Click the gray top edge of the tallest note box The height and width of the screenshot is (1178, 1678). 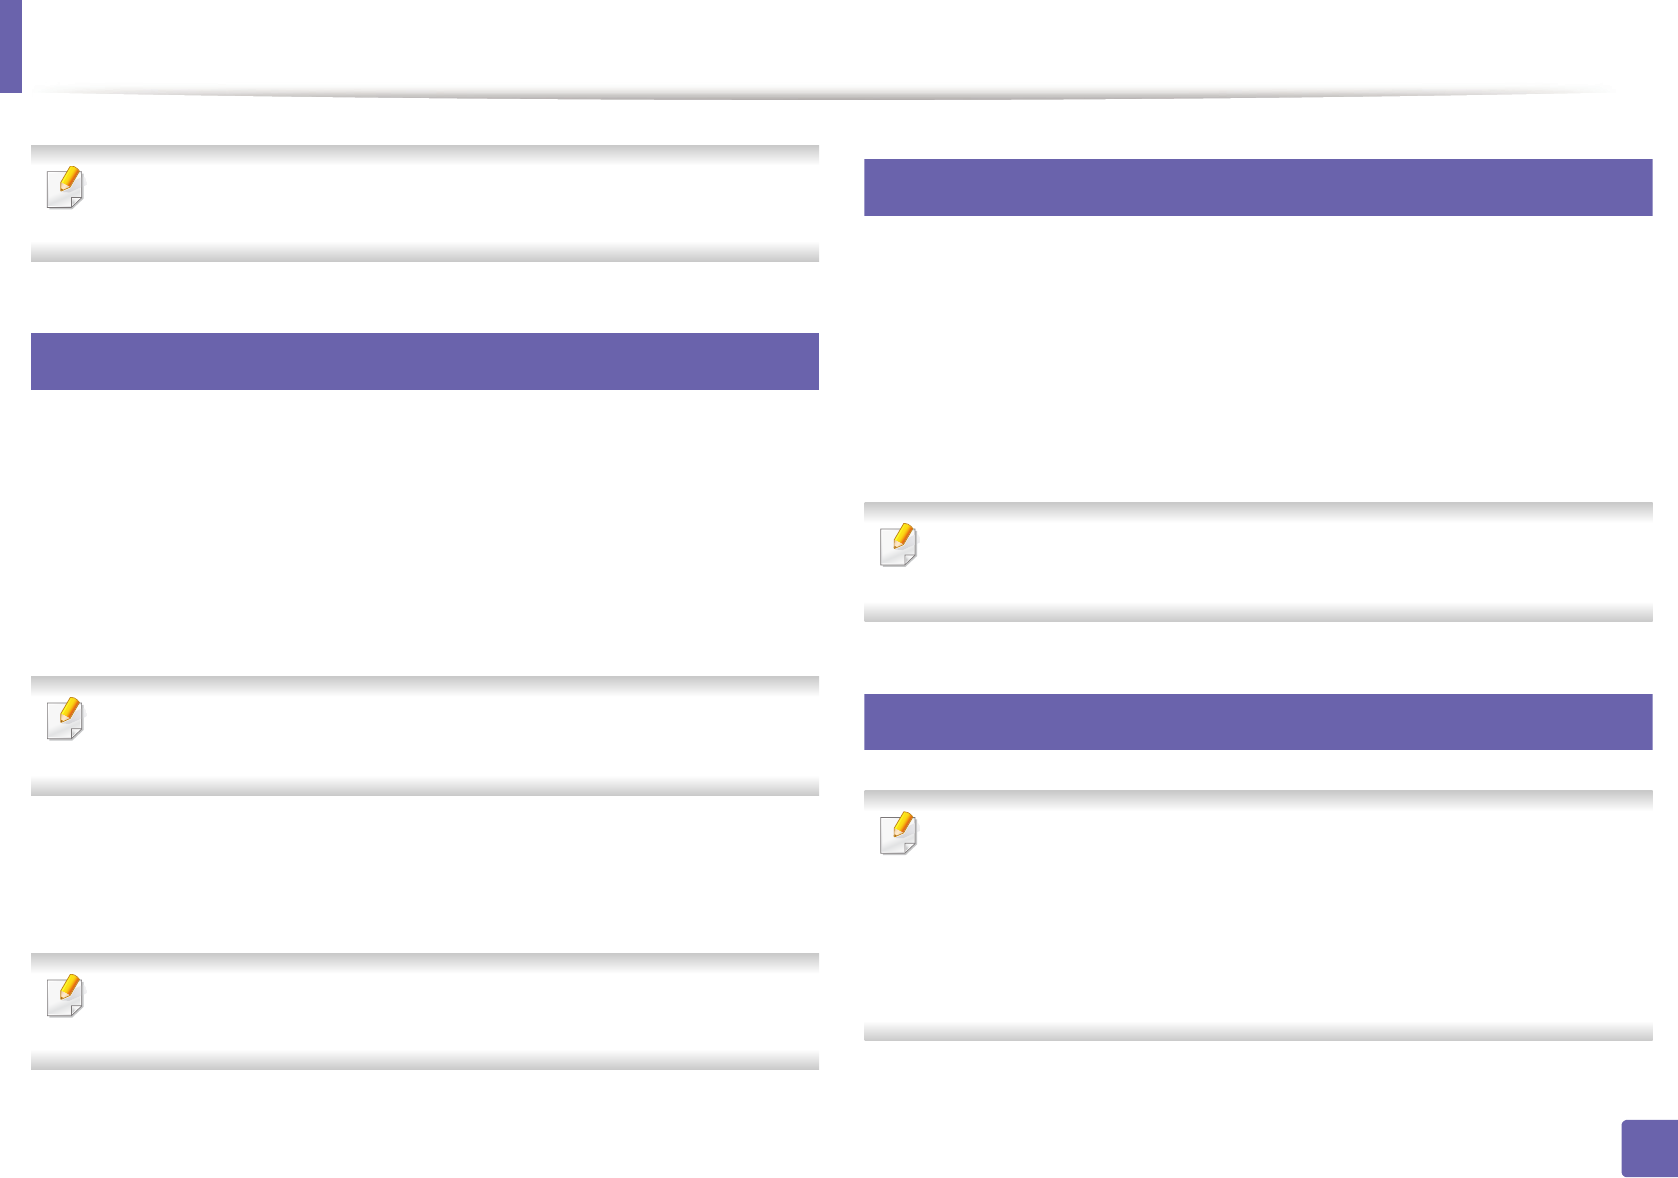pos(1258,799)
